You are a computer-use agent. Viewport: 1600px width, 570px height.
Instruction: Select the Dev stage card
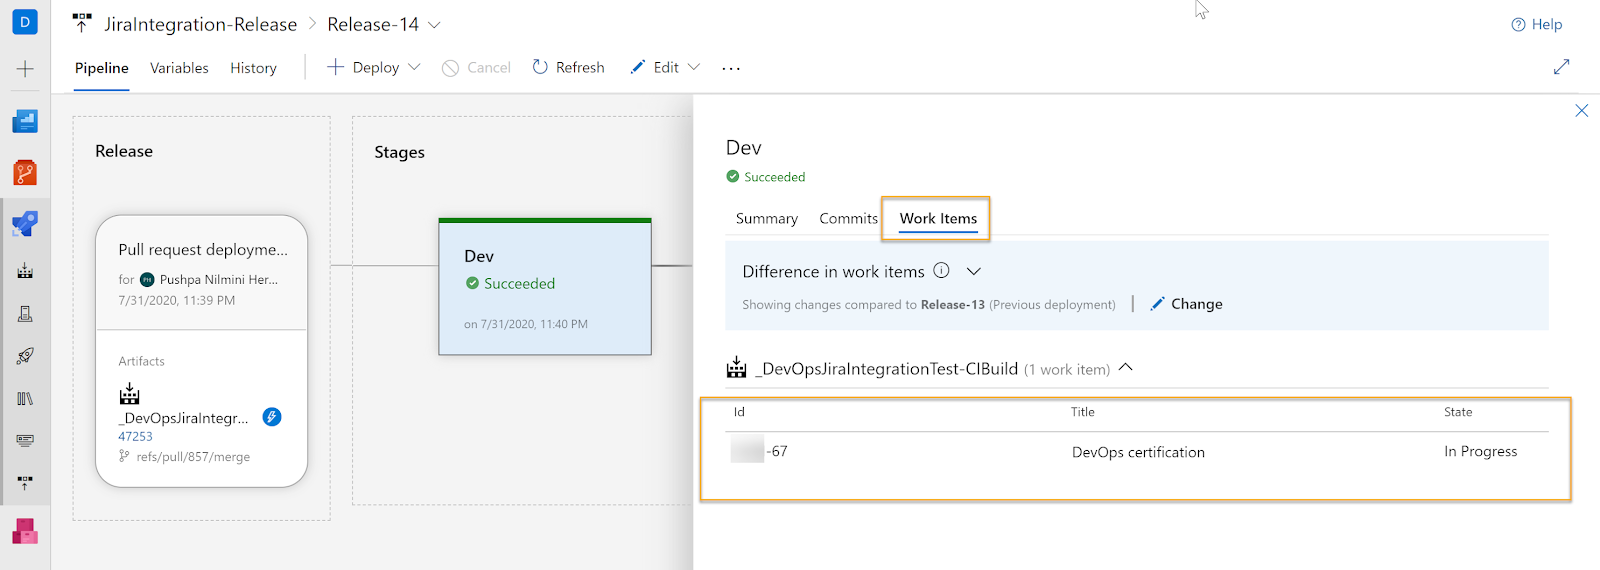pyautogui.click(x=545, y=287)
